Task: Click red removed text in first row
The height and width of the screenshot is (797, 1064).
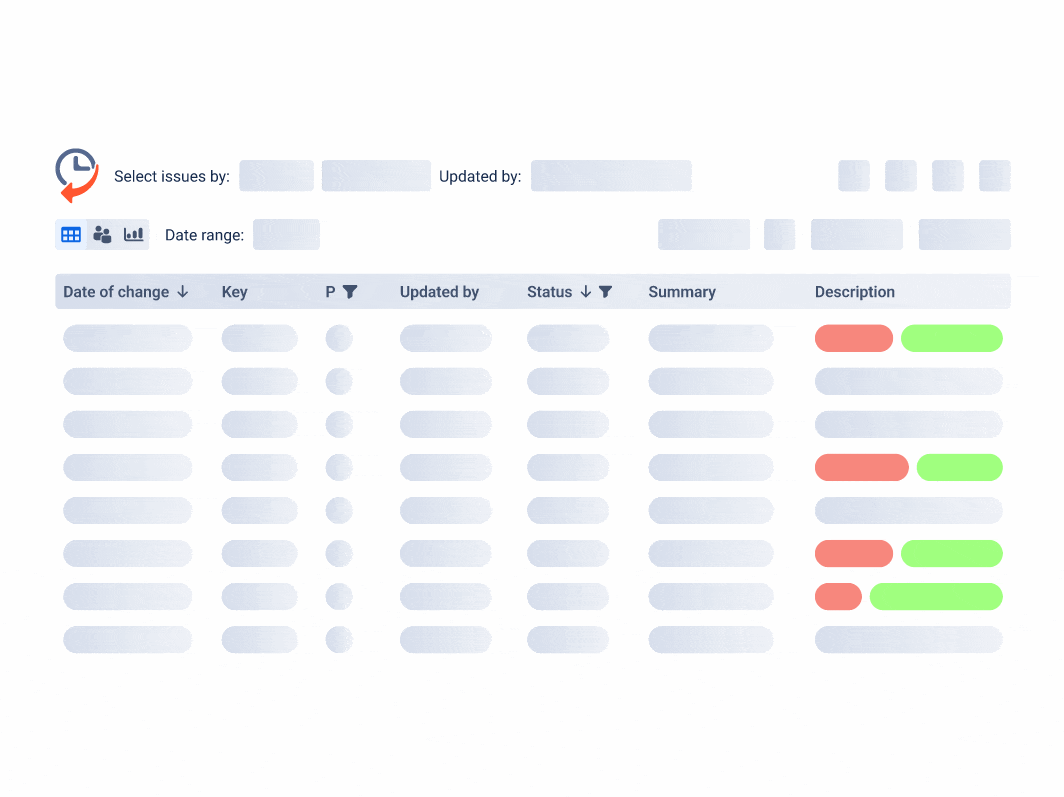Action: coord(853,338)
